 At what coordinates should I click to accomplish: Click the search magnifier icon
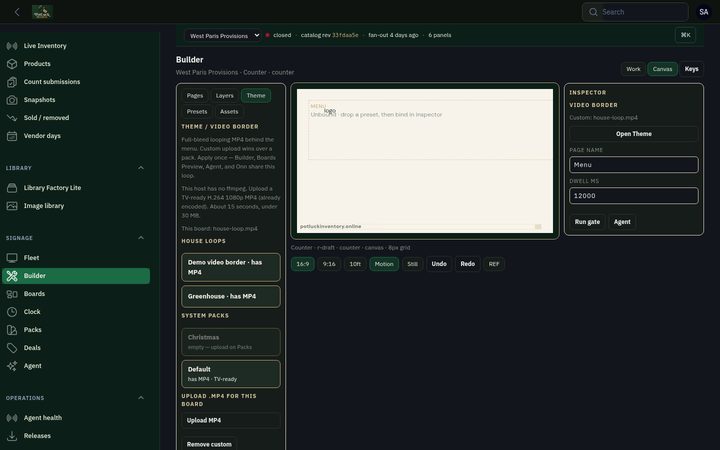coord(593,12)
